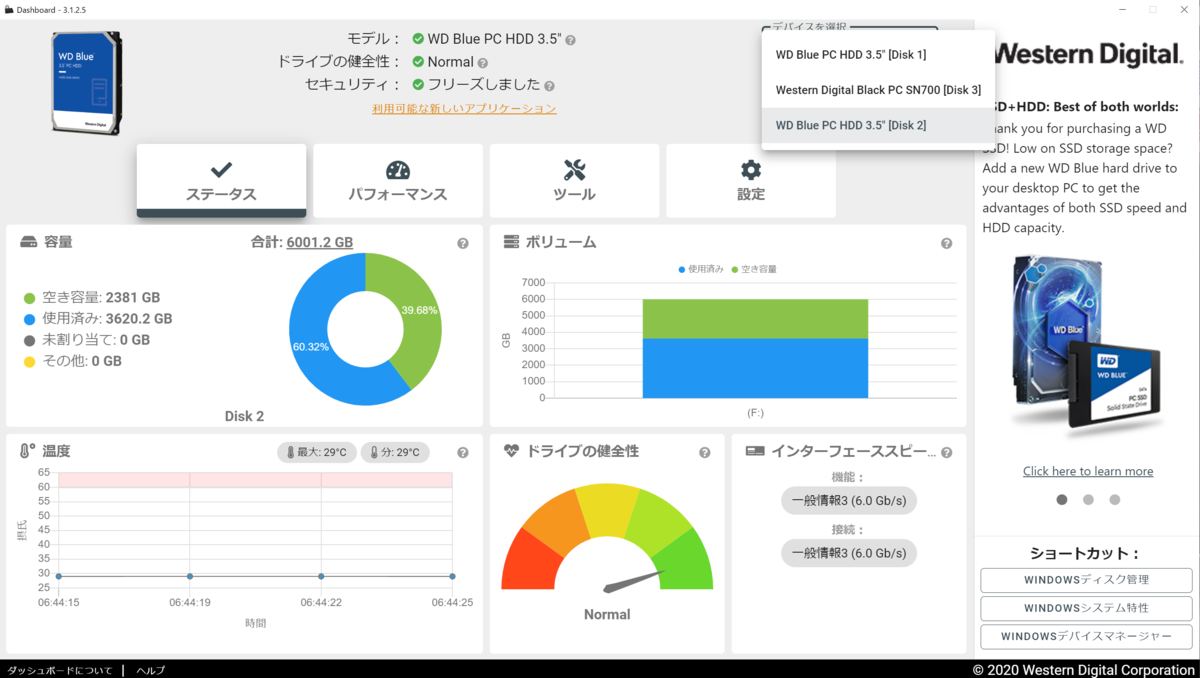Image resolution: width=1200 pixels, height=678 pixels.
Task: Select the second carousel dot
Action: point(1088,499)
